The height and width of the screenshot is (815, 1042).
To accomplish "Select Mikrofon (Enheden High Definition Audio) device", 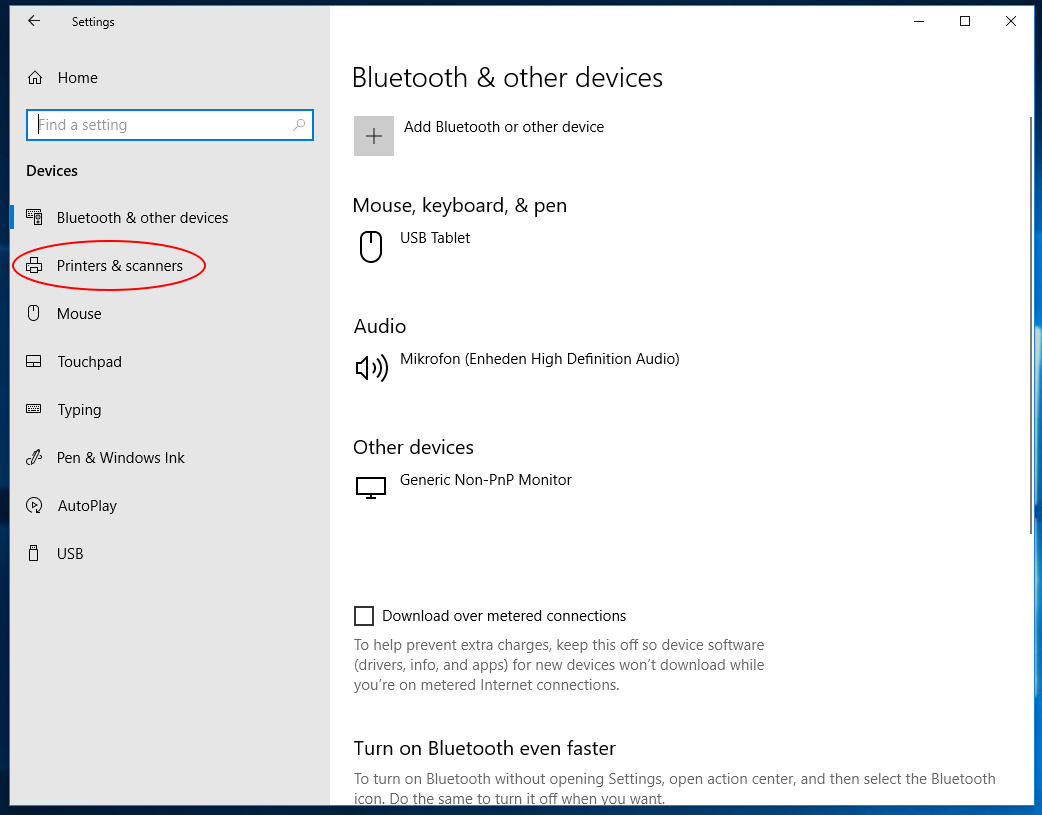I will 539,359.
